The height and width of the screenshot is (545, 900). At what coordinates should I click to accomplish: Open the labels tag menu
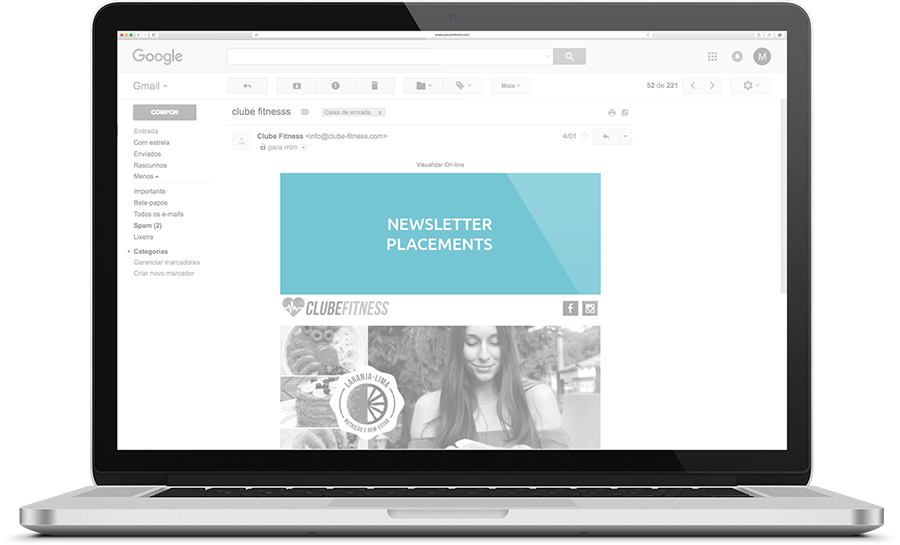point(463,86)
